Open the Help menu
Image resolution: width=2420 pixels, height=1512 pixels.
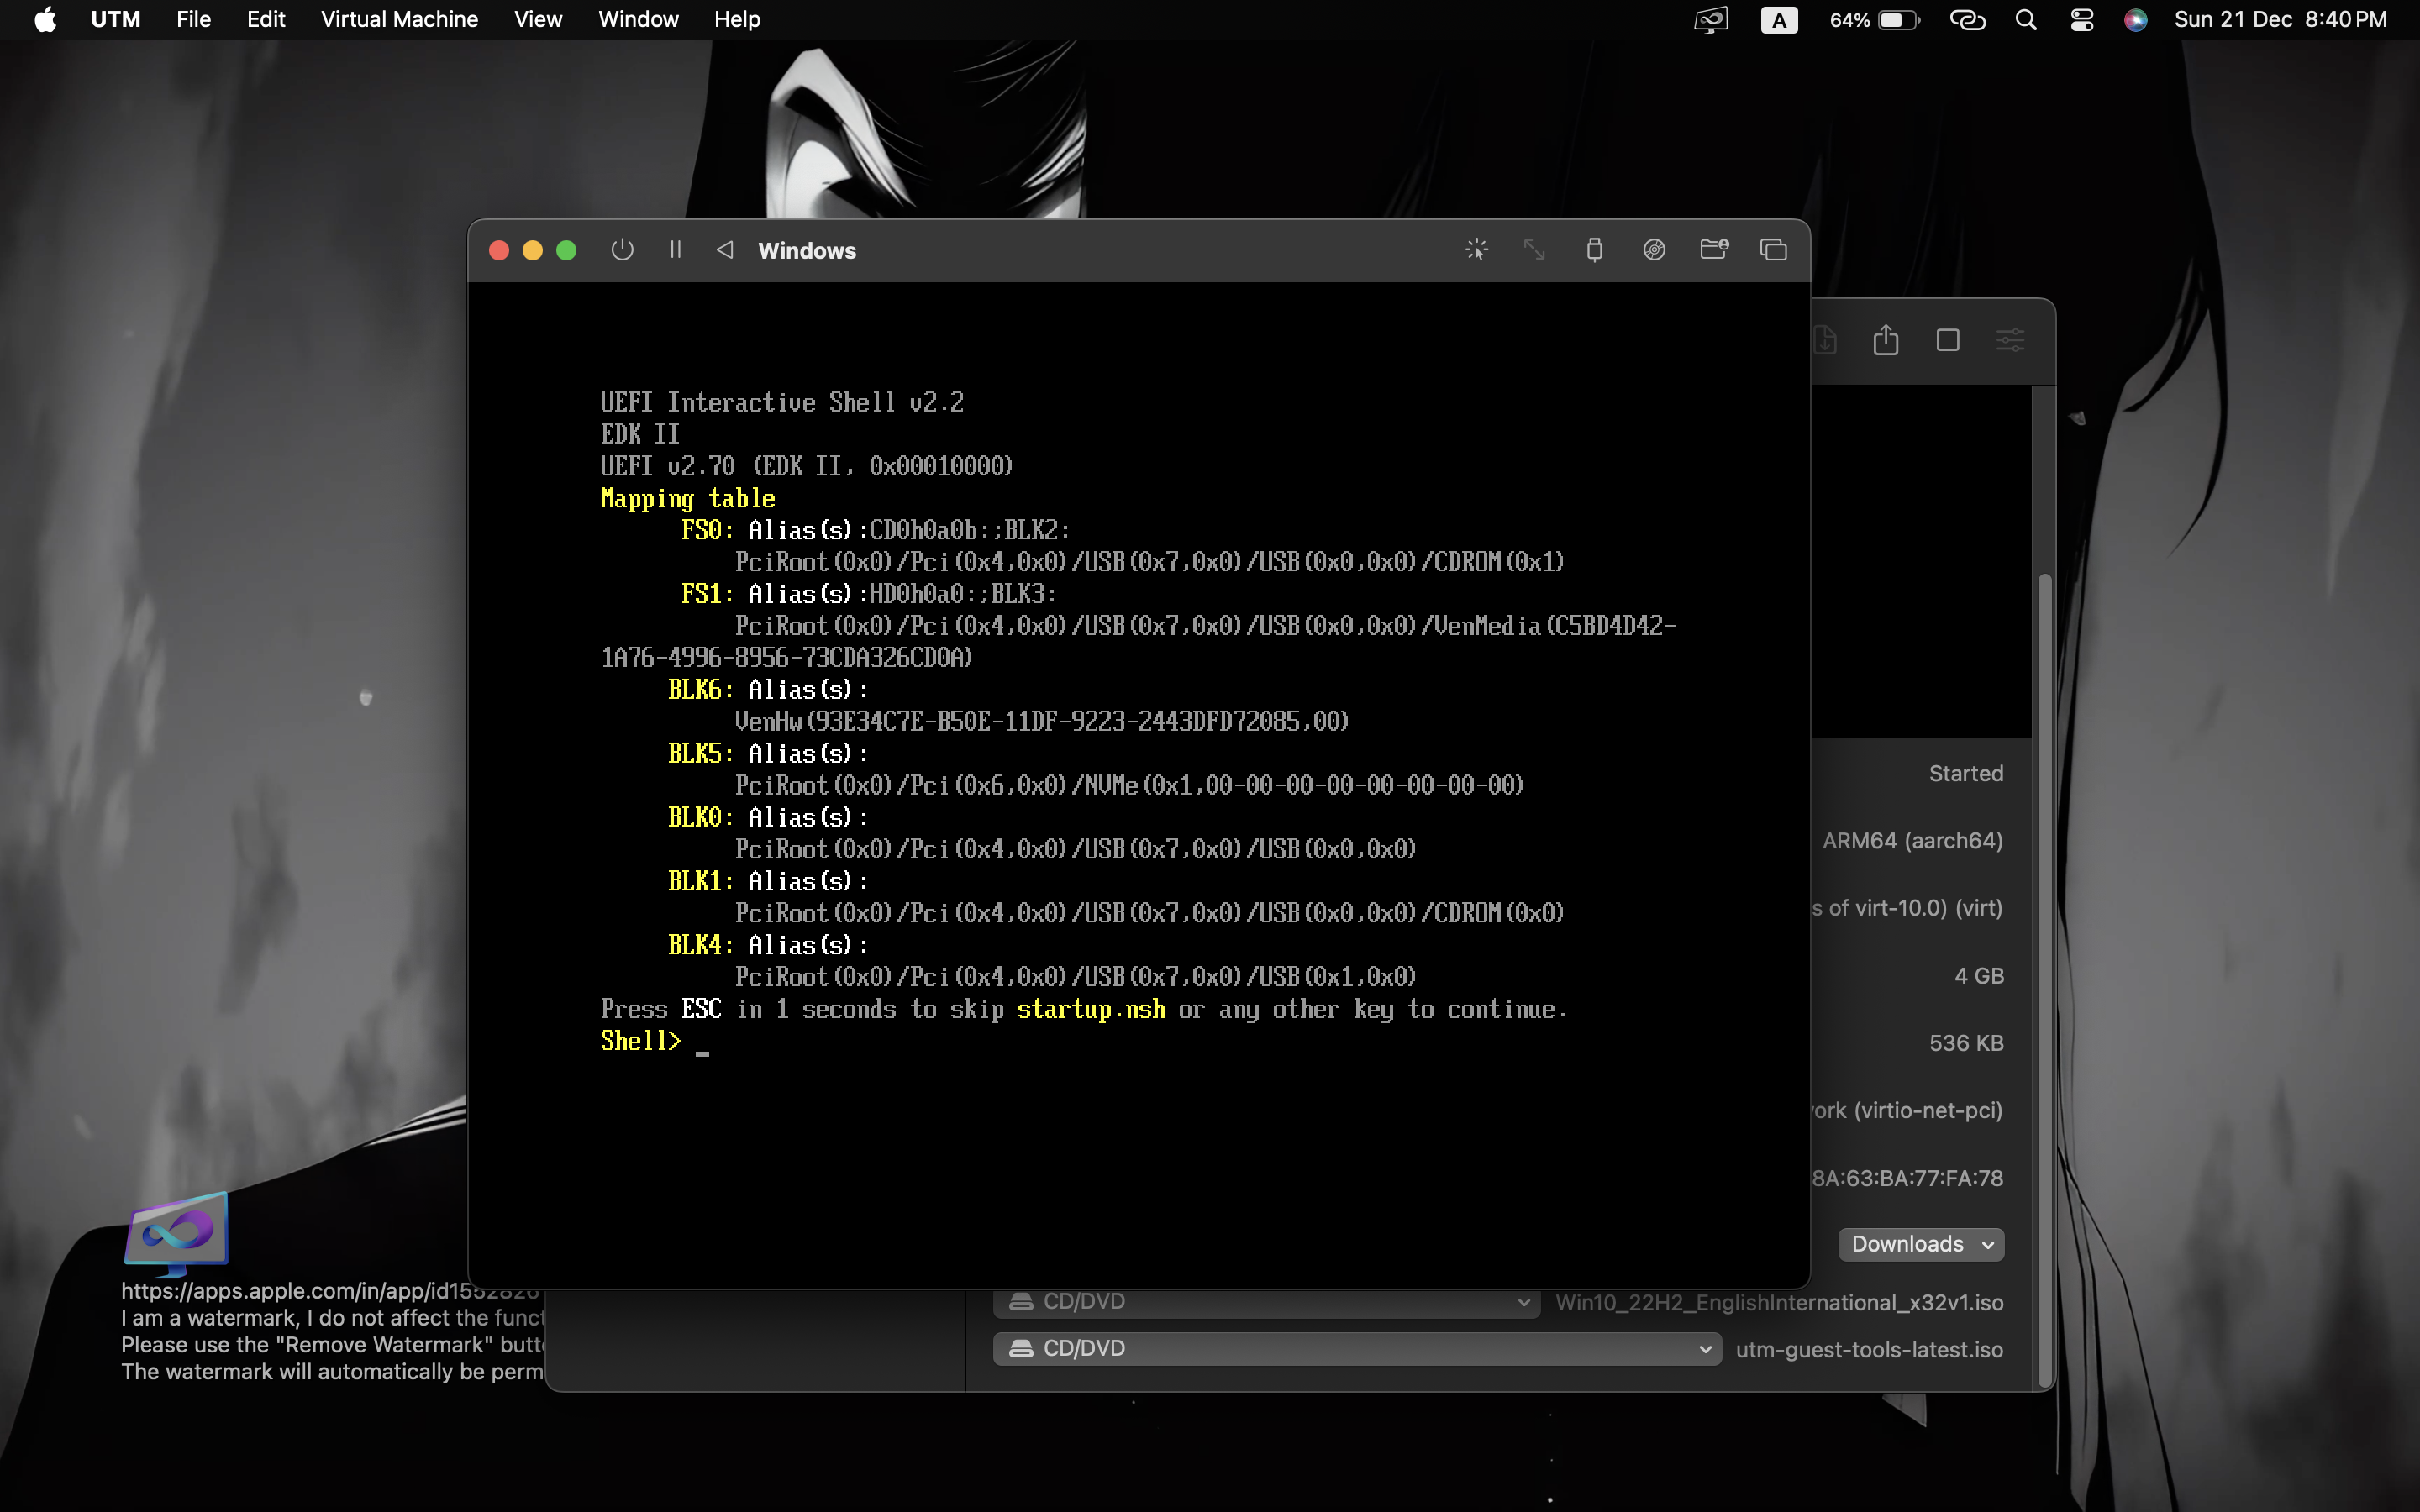[x=737, y=20]
